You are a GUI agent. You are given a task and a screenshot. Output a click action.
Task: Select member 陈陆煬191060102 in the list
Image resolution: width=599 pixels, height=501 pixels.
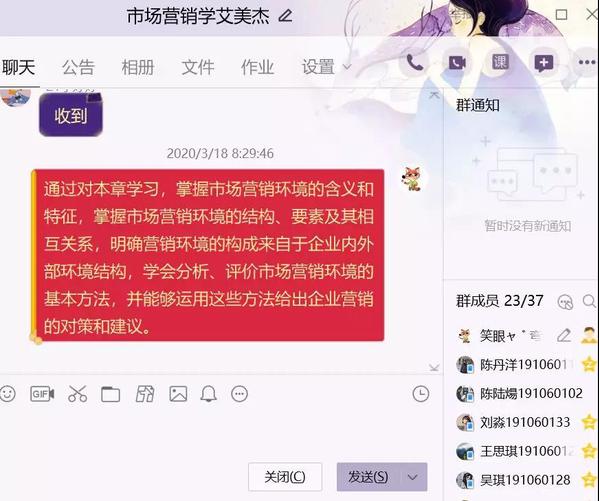pyautogui.click(x=520, y=393)
